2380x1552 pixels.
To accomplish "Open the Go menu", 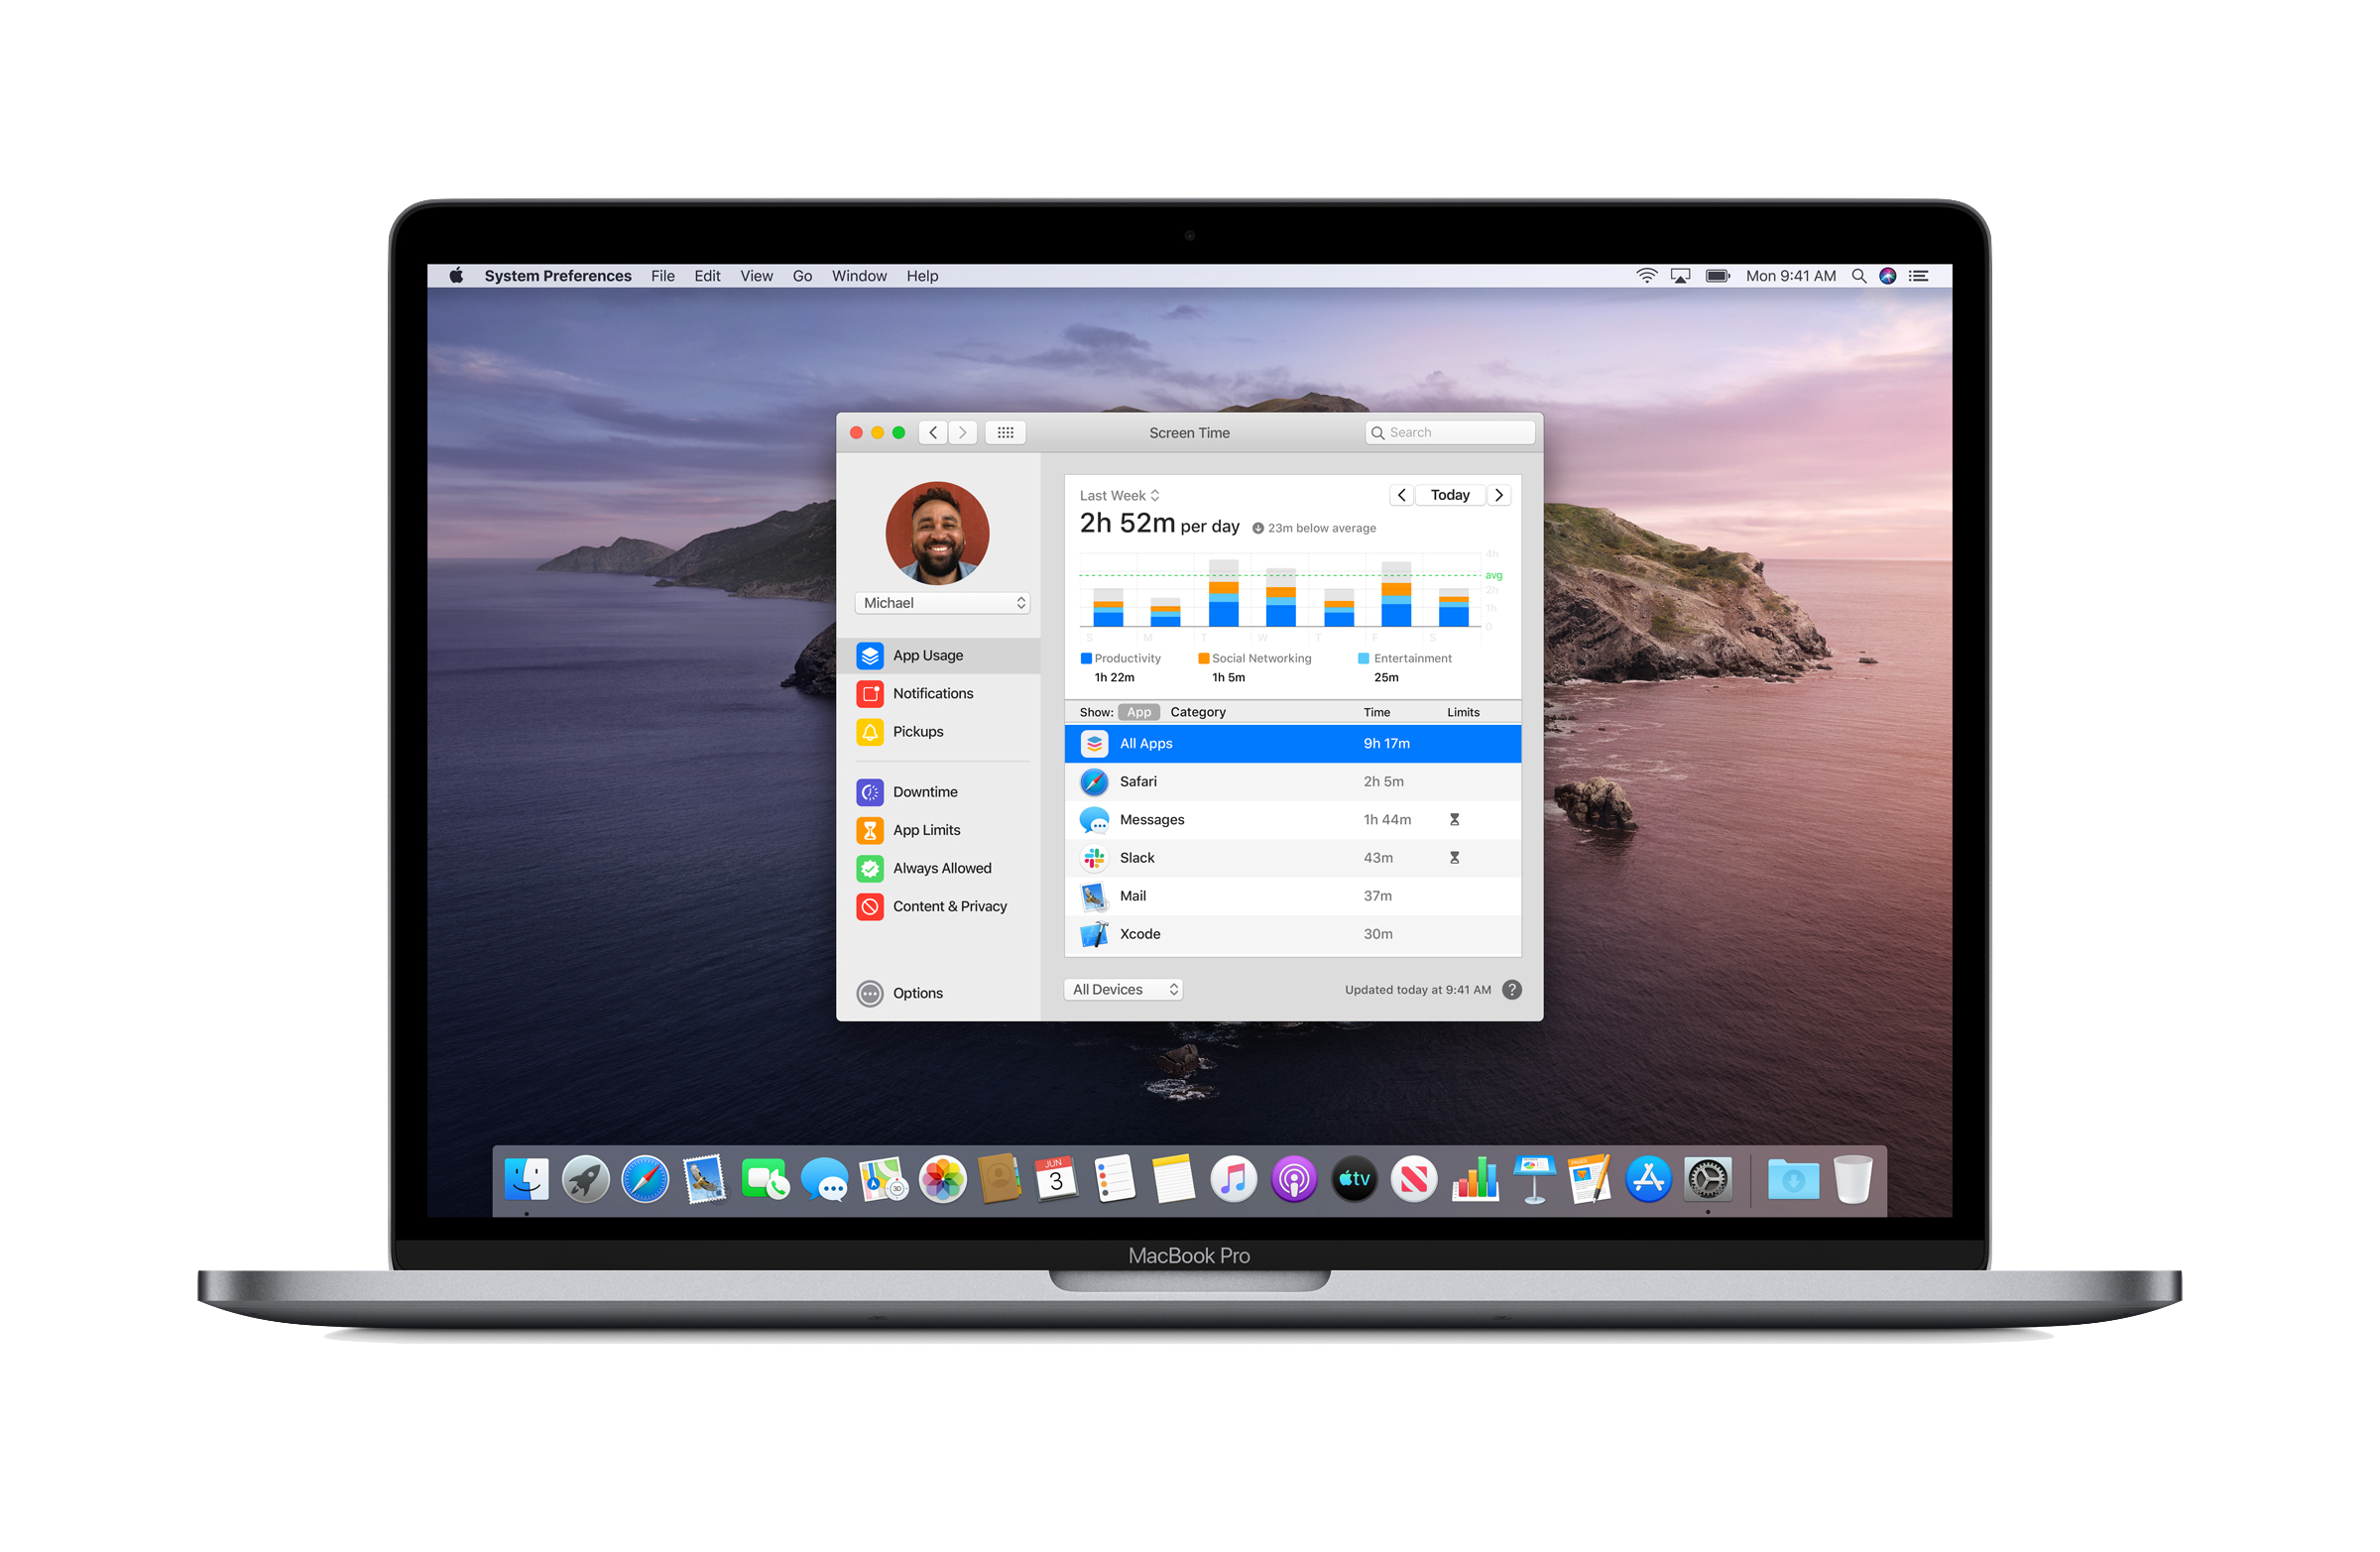I will (802, 276).
